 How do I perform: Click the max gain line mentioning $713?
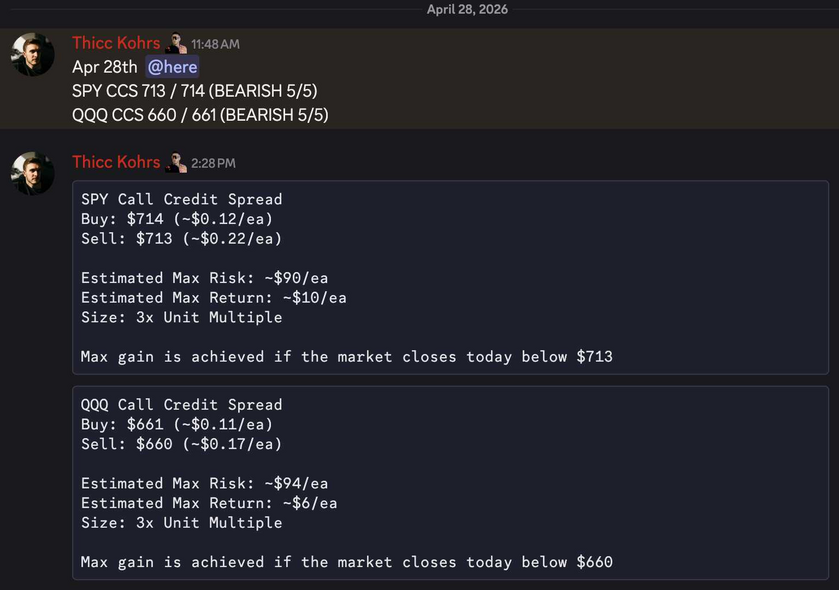[x=346, y=357]
